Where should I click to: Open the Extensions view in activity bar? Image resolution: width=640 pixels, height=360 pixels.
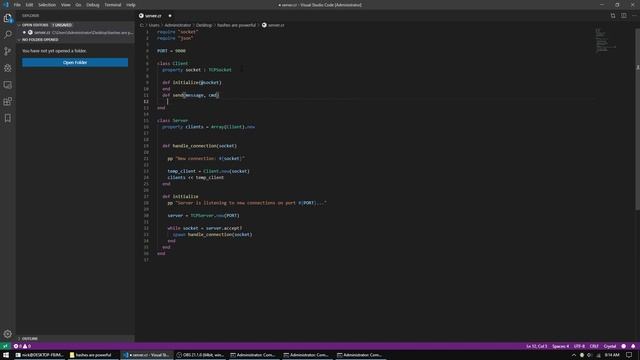pyautogui.click(x=8, y=102)
